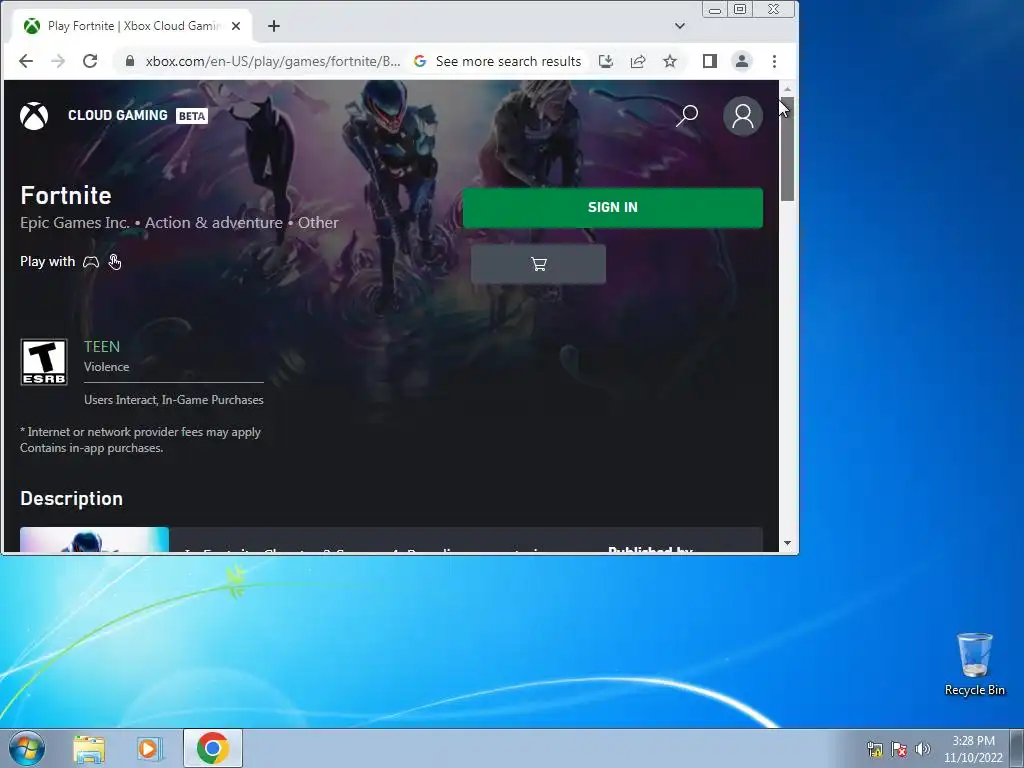Select the Recycle Bin desktop icon

point(974,664)
